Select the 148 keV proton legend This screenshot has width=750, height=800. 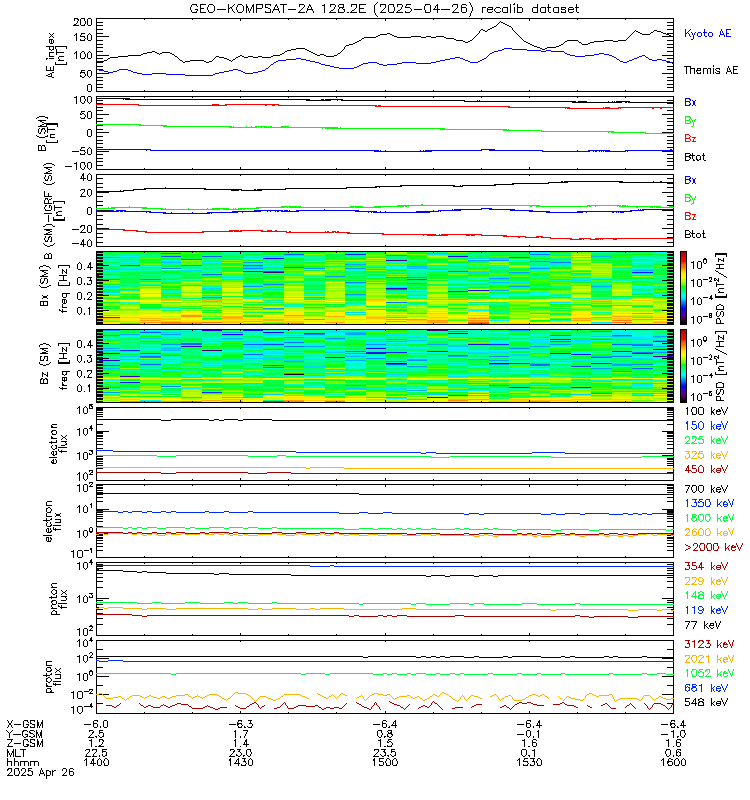(x=706, y=595)
